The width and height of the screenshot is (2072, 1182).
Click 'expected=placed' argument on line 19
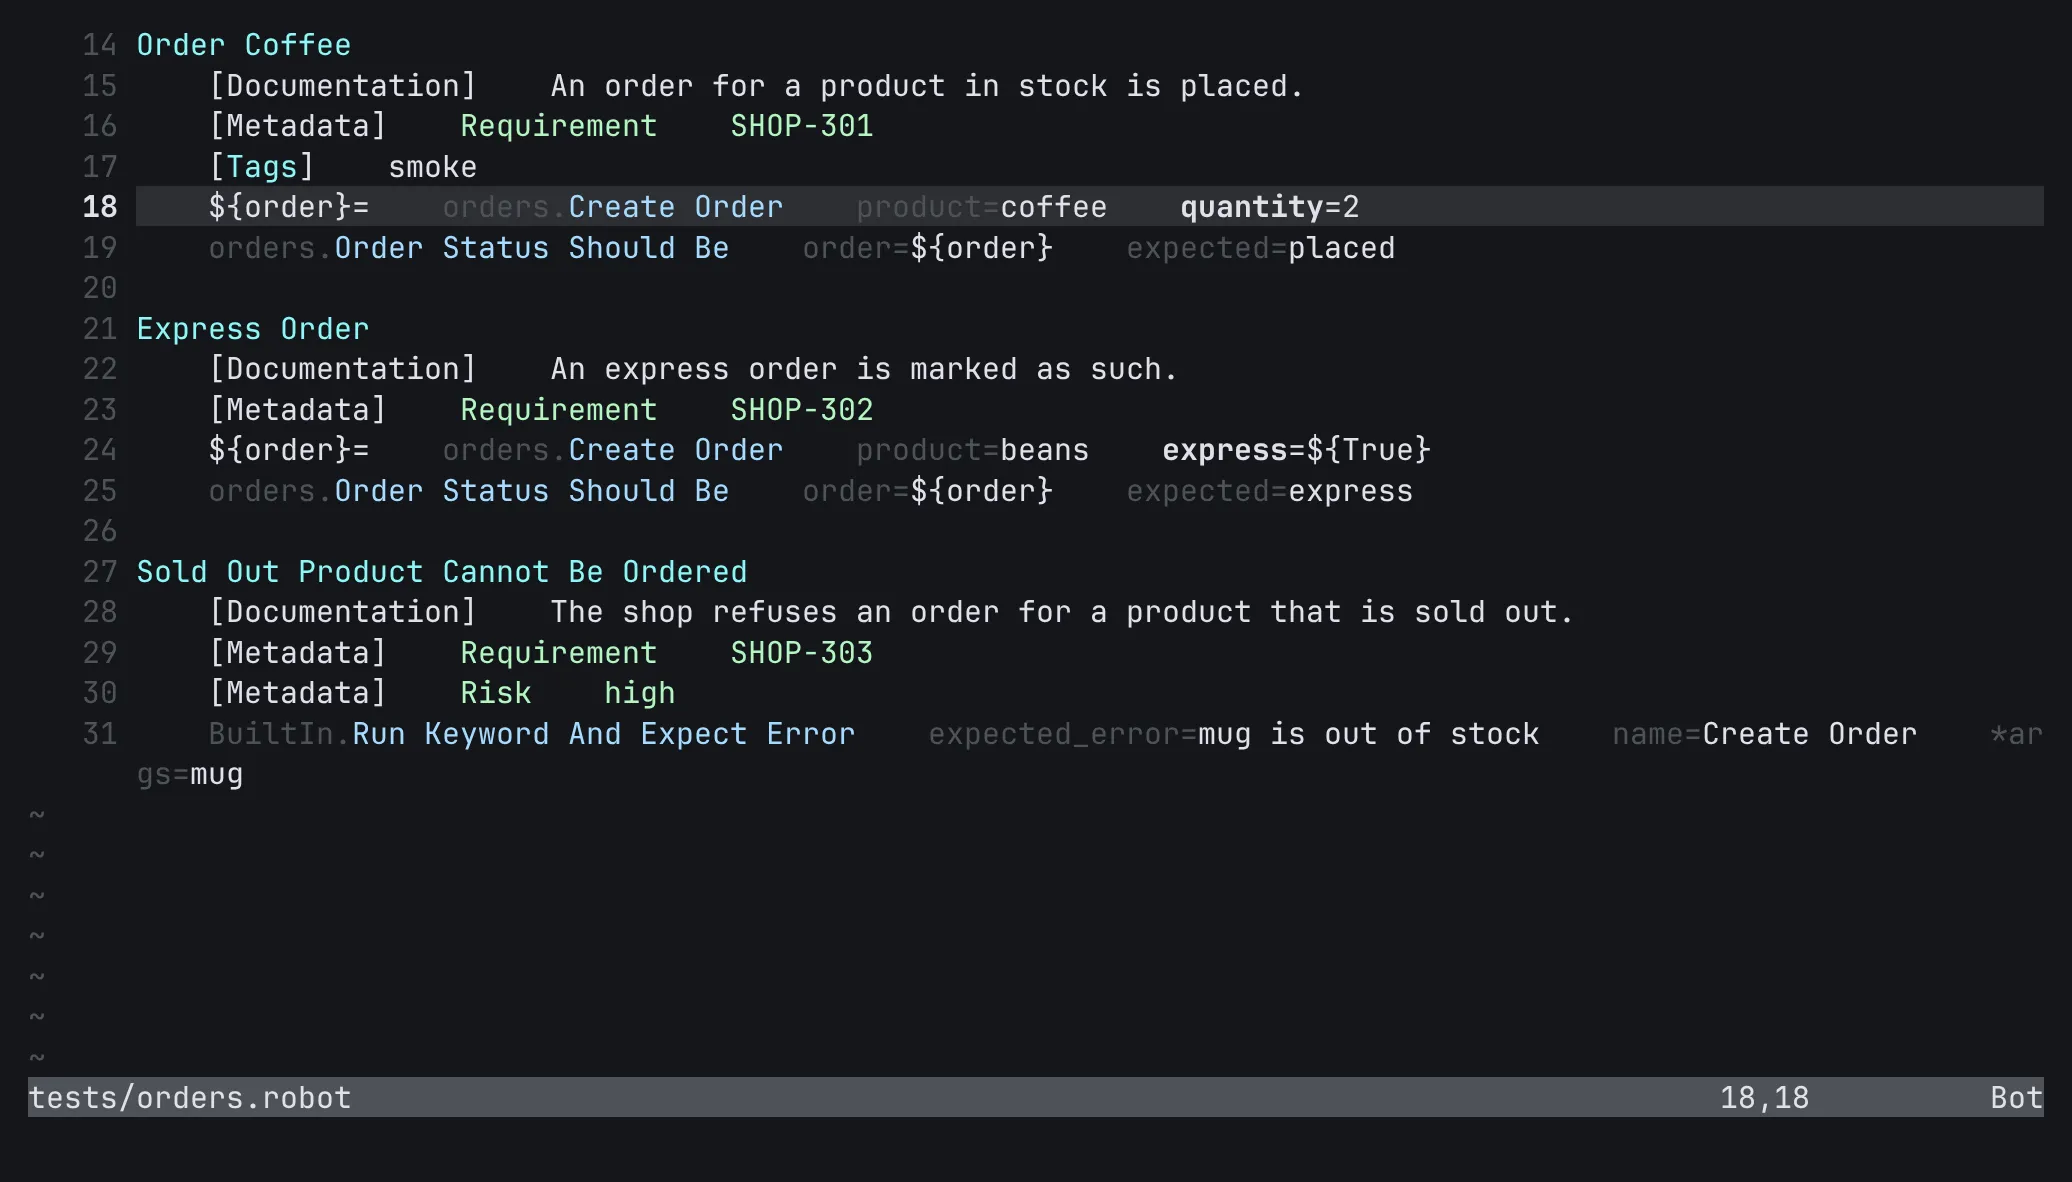pyautogui.click(x=1260, y=248)
